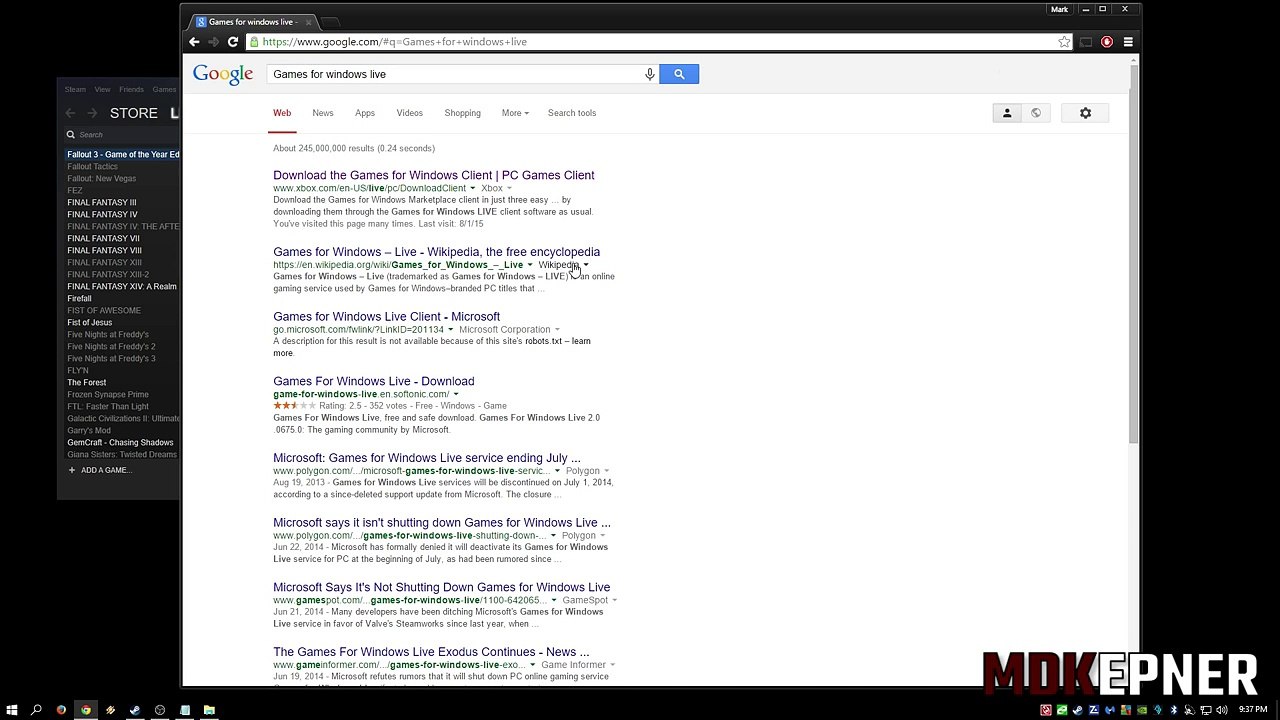Show personal results using the person icon
The width and height of the screenshot is (1280, 720).
(x=1007, y=113)
